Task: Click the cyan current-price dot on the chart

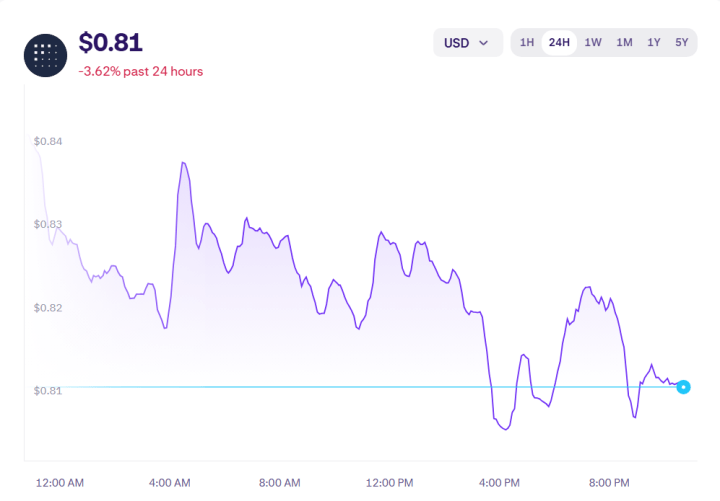Action: pos(683,387)
